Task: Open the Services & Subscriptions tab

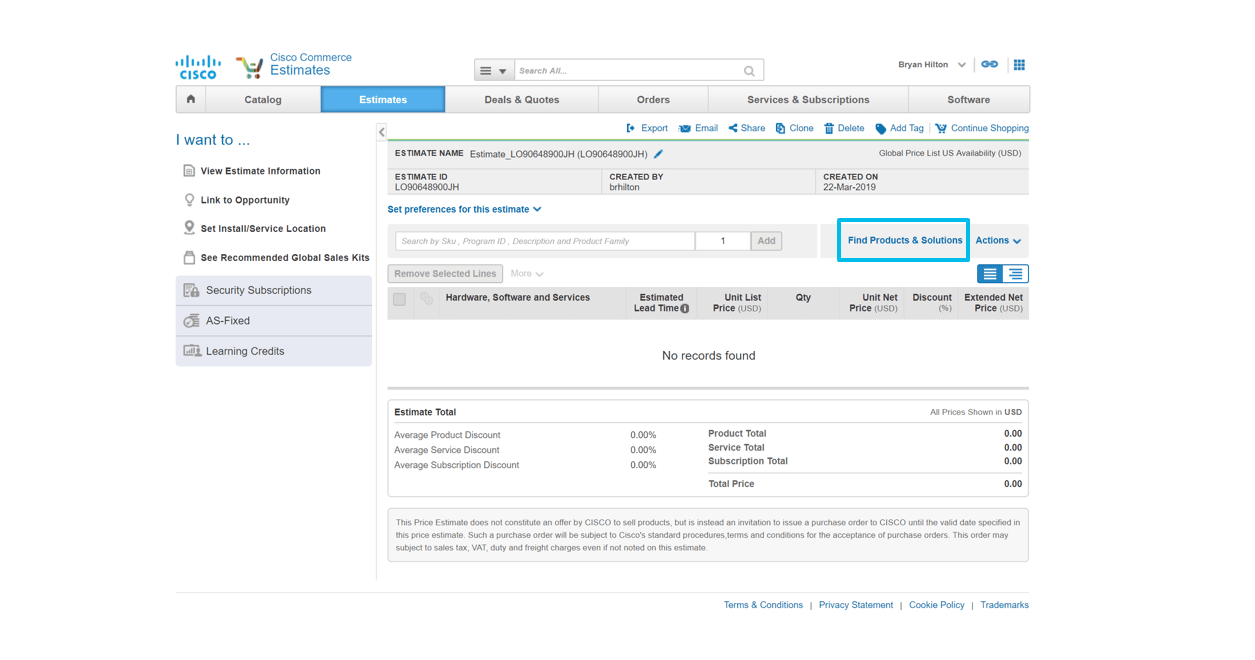Action: coord(808,99)
